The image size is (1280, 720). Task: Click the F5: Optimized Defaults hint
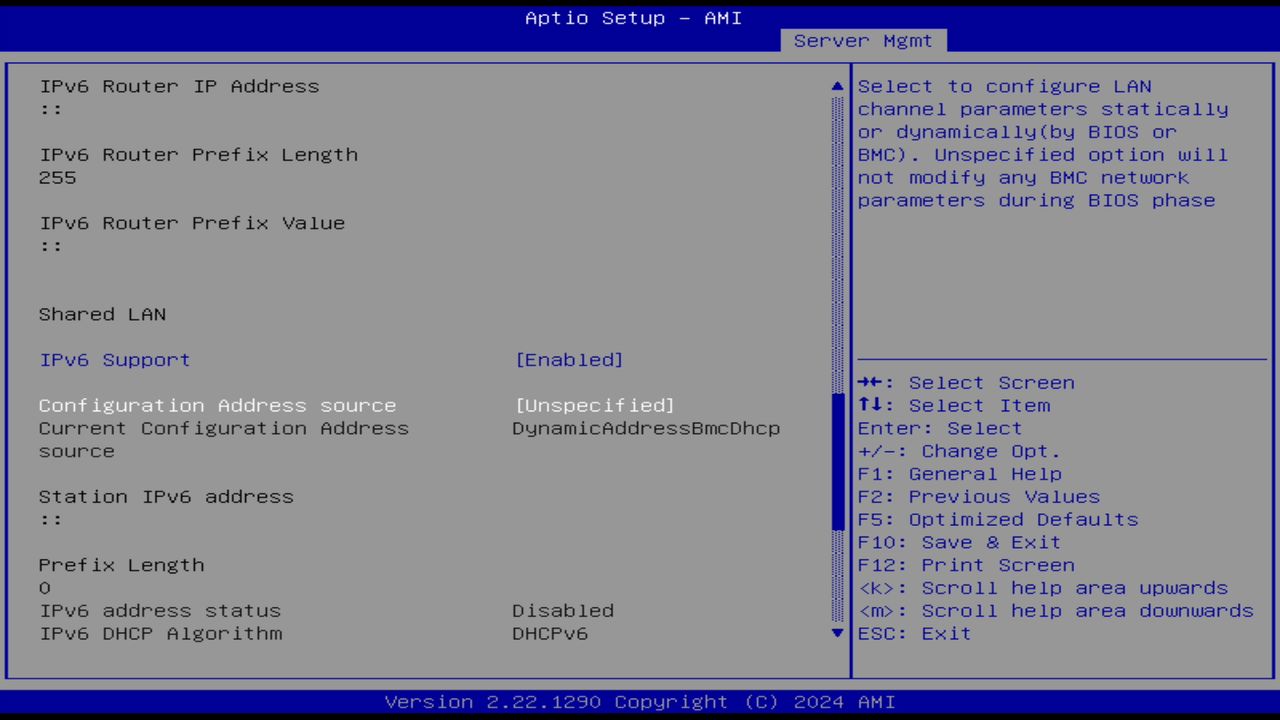click(998, 519)
